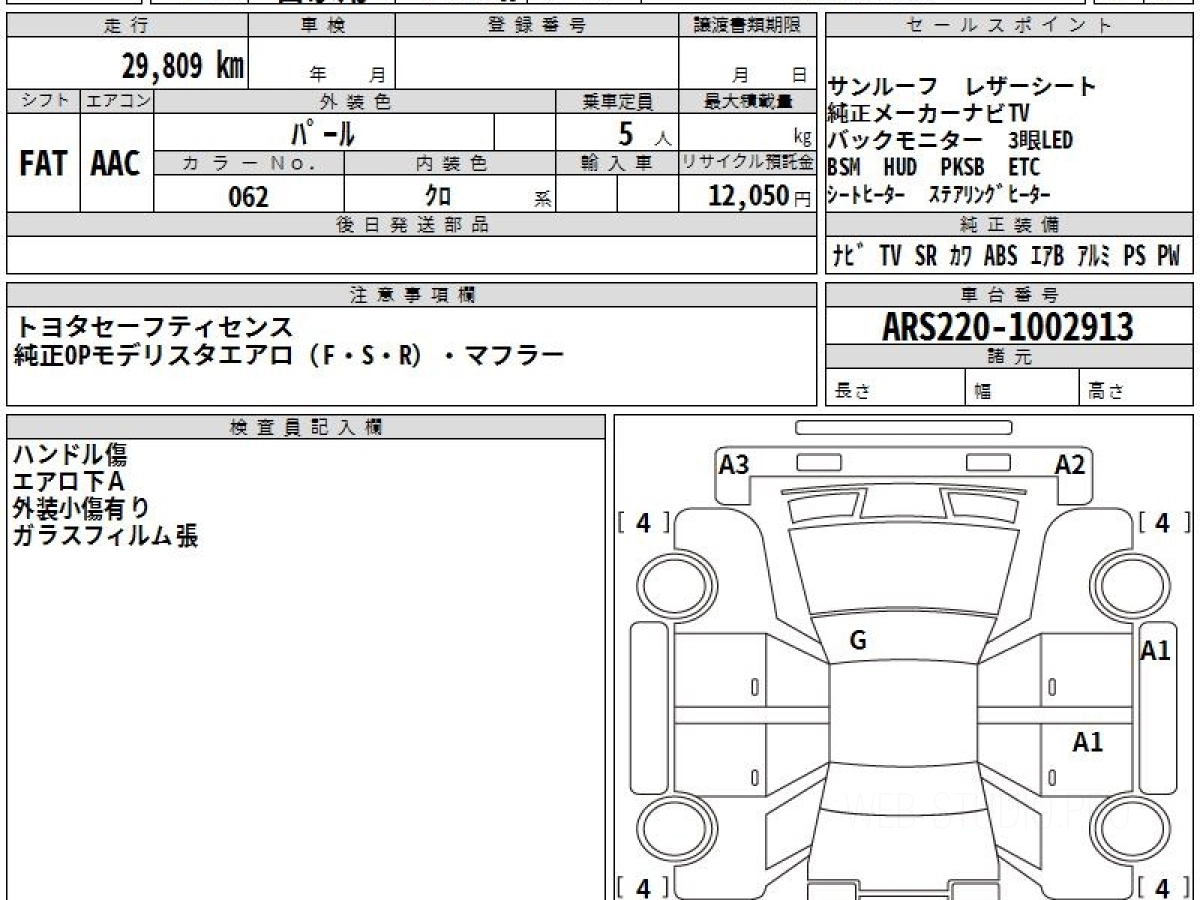Screen dimensions: 1200x900
Task: Click the セールスポイント header
Action: pyautogui.click(x=1008, y=26)
